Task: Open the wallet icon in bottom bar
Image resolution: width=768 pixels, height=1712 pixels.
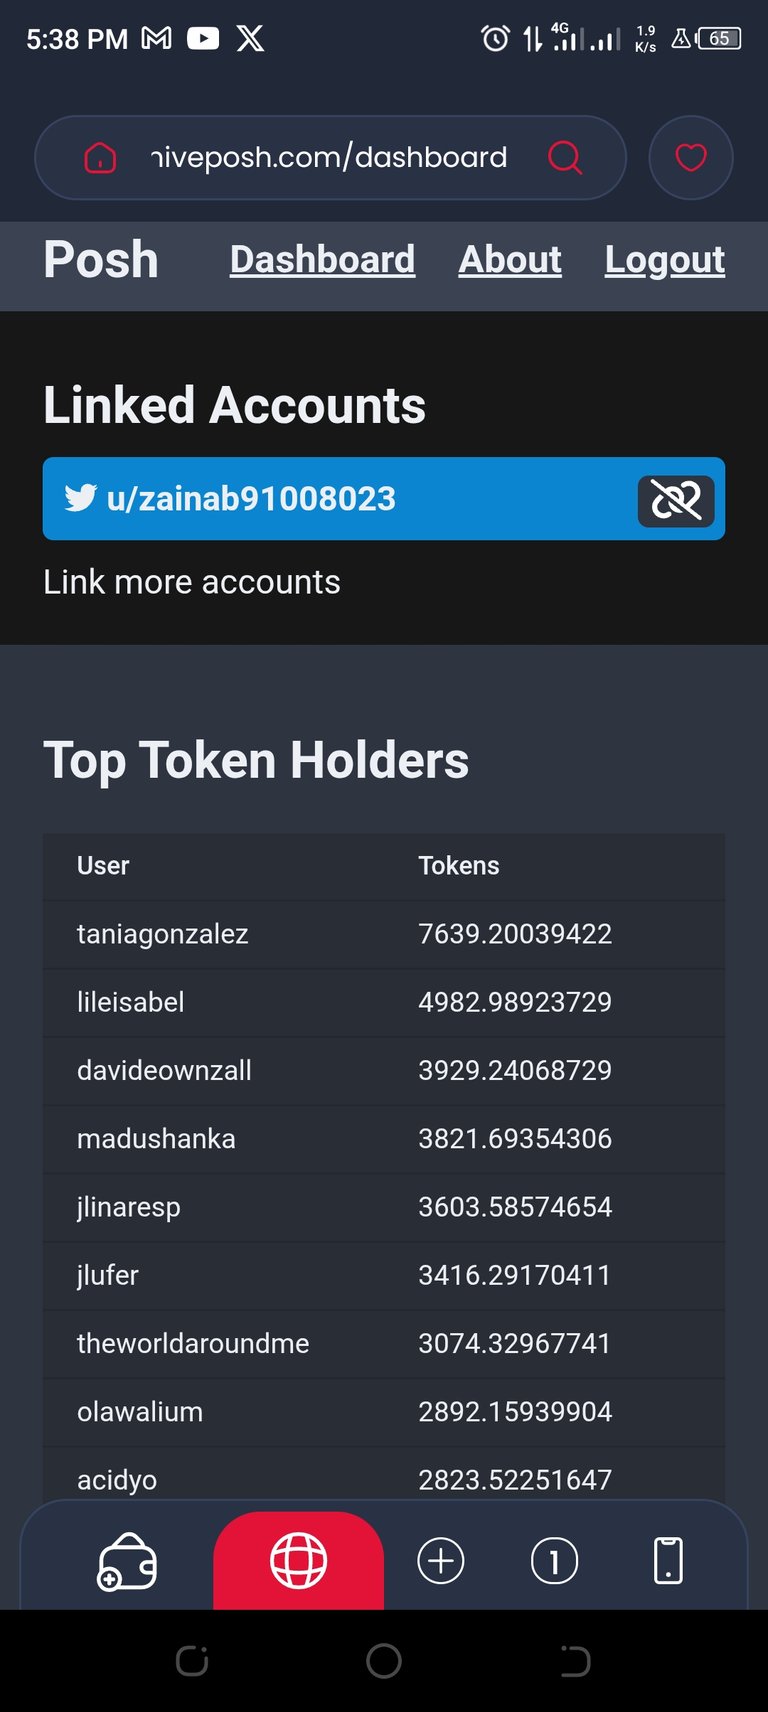Action: point(127,1561)
